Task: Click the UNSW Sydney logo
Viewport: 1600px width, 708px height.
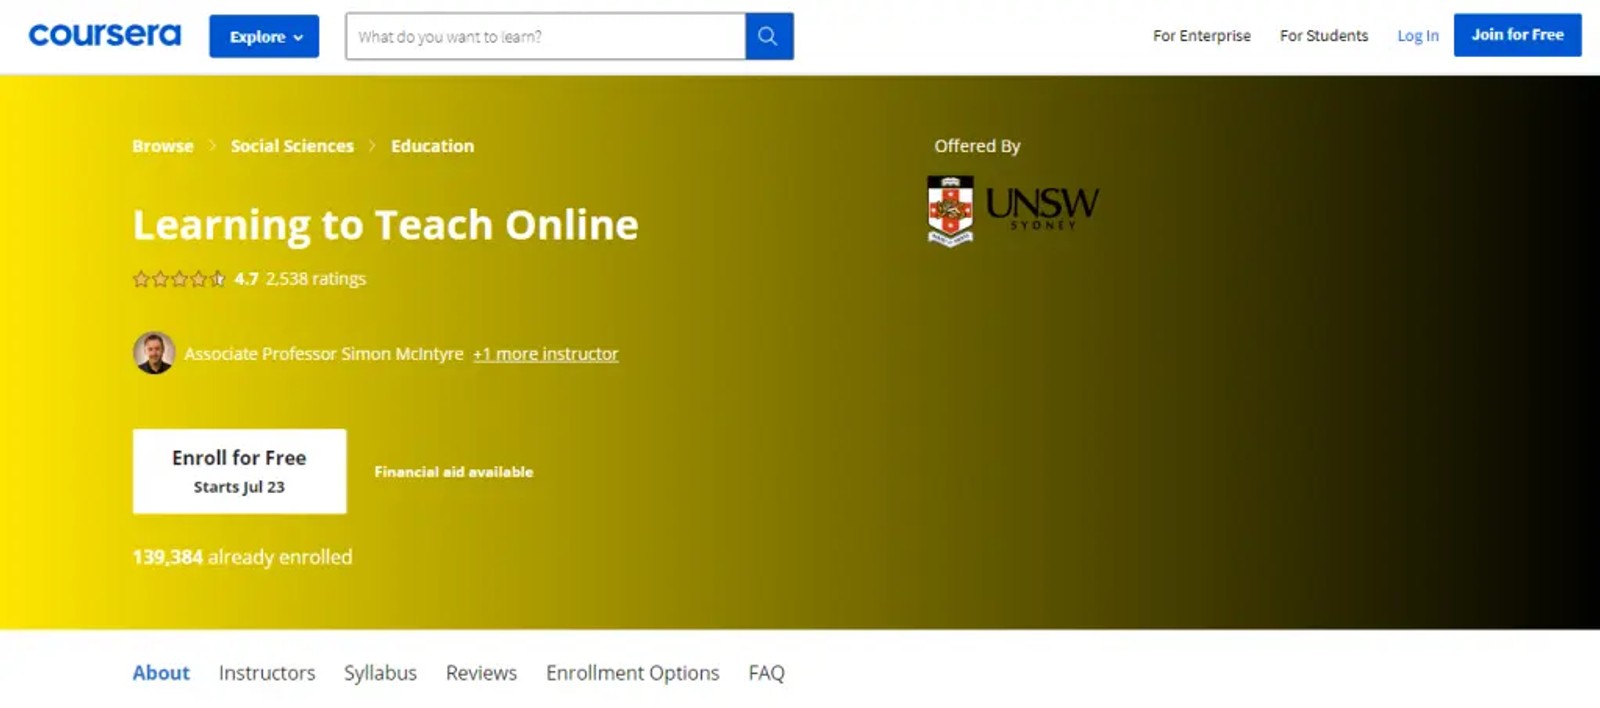Action: [x=1012, y=210]
